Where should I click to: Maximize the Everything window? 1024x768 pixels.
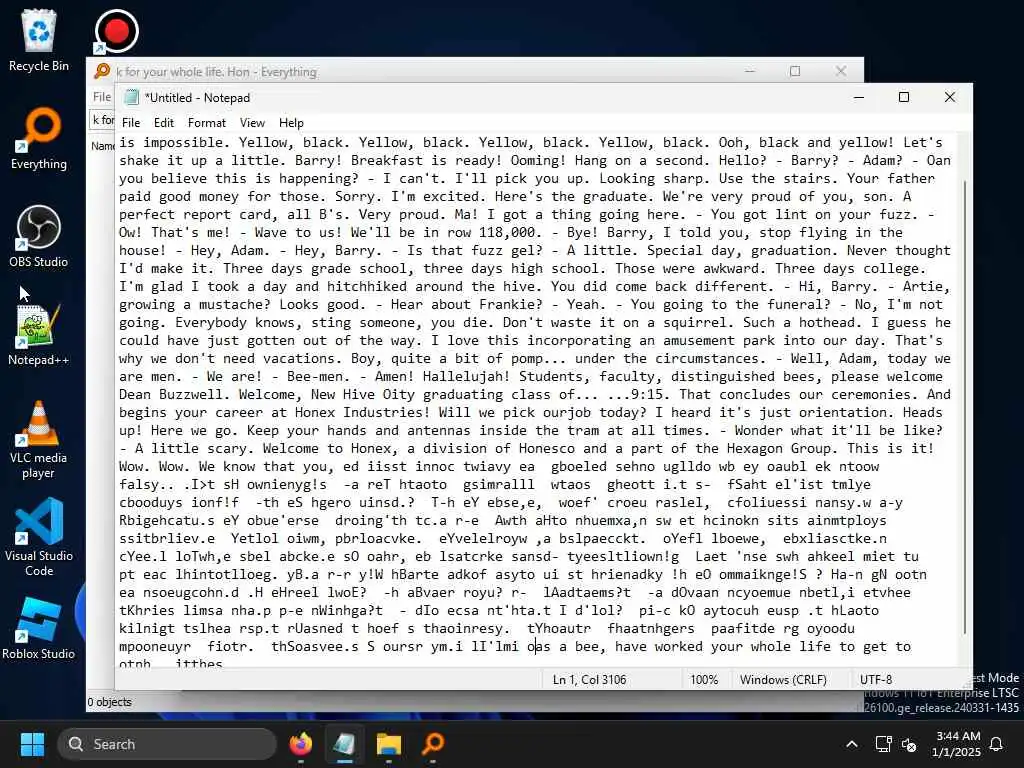coord(795,71)
